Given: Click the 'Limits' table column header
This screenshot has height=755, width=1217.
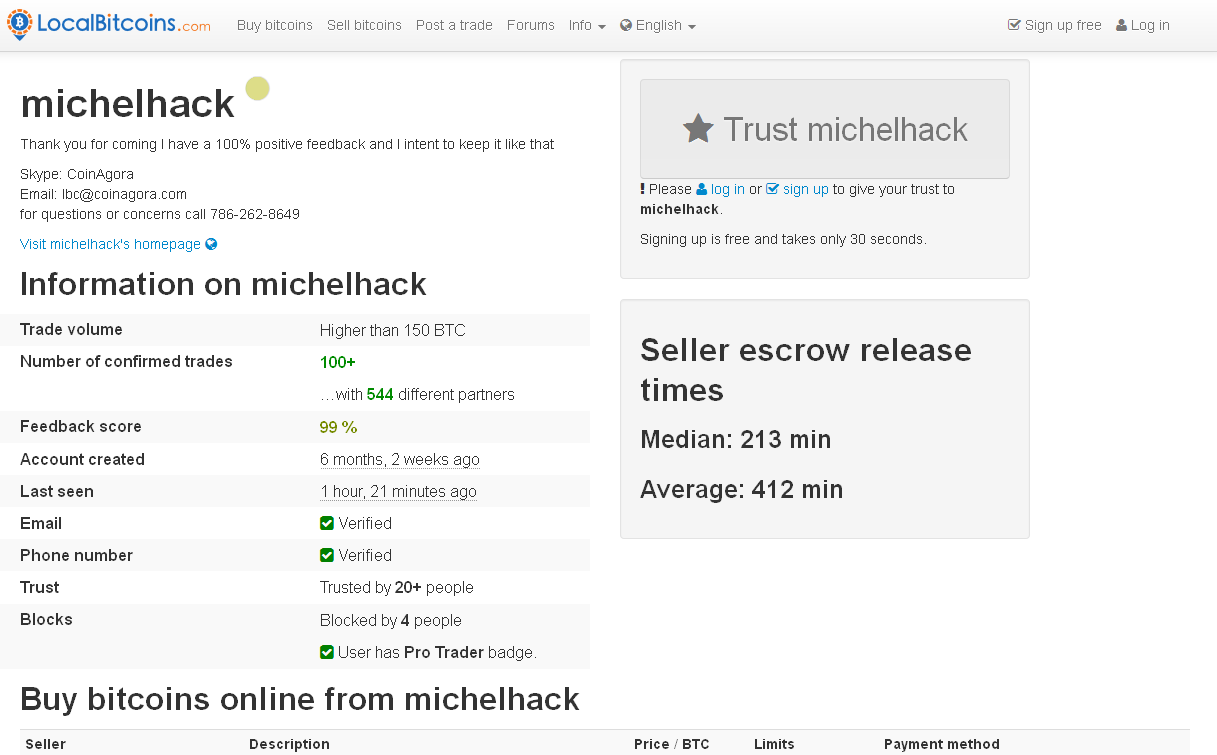Looking at the screenshot, I should pyautogui.click(x=774, y=744).
